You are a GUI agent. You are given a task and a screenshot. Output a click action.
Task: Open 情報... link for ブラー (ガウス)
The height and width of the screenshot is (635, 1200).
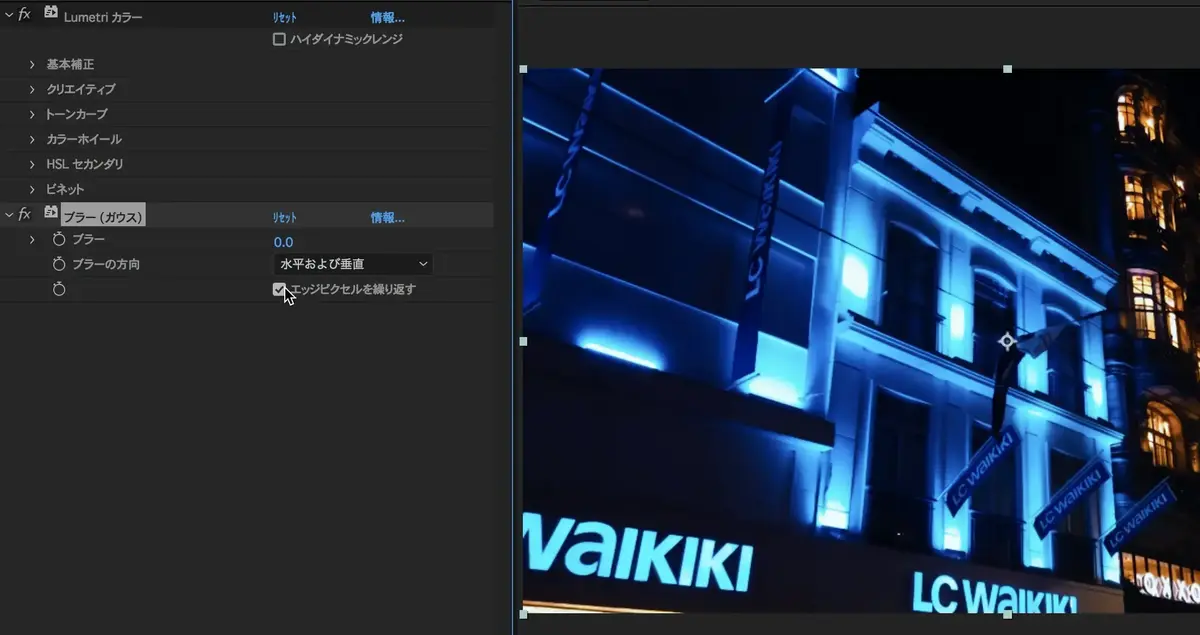click(x=387, y=218)
